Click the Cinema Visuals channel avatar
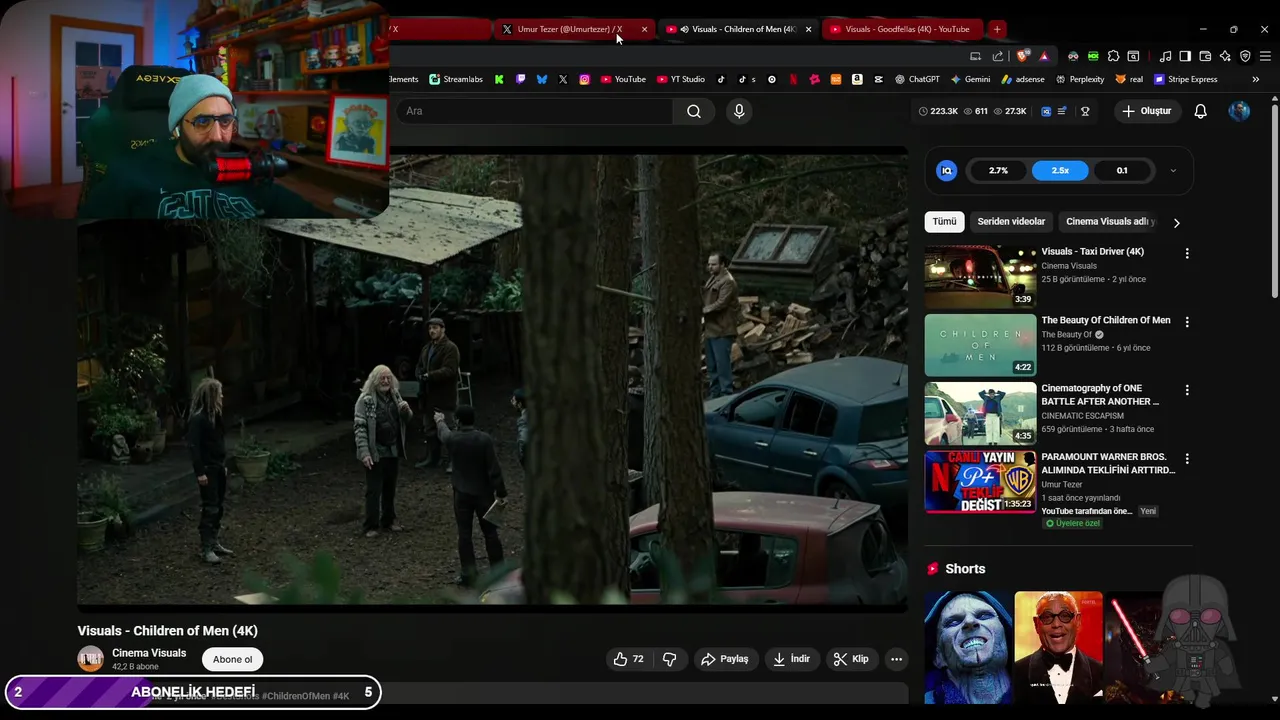 [91, 659]
